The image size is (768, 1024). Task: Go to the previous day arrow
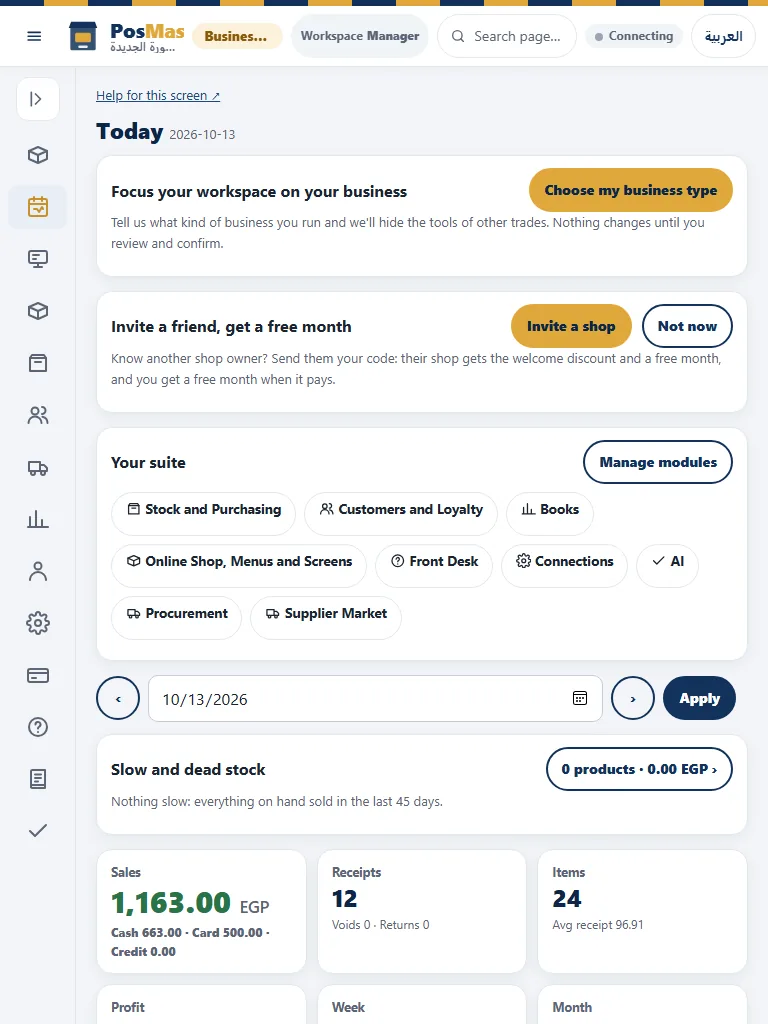click(118, 698)
